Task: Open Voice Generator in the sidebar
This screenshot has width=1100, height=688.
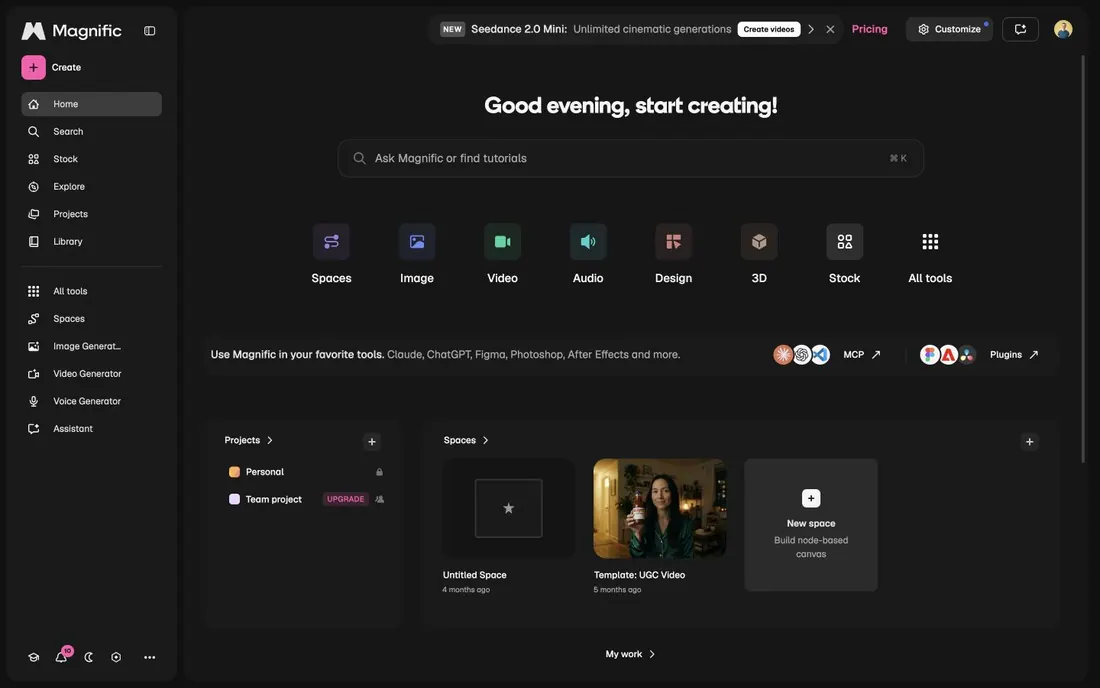Action: tap(91, 401)
